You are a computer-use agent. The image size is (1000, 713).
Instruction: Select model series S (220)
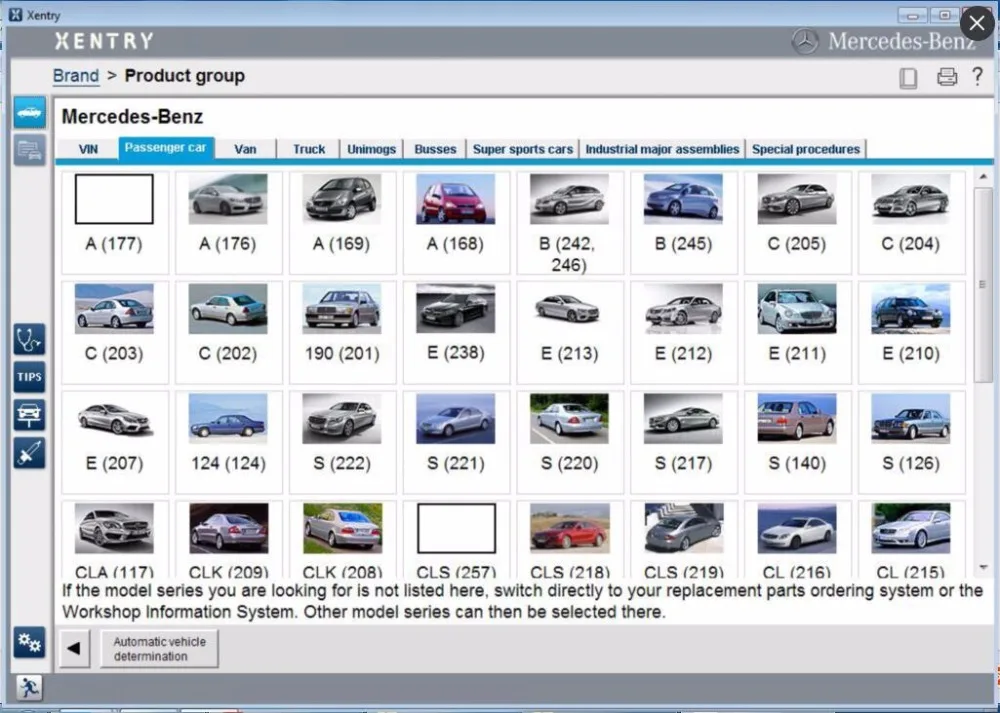pos(570,442)
